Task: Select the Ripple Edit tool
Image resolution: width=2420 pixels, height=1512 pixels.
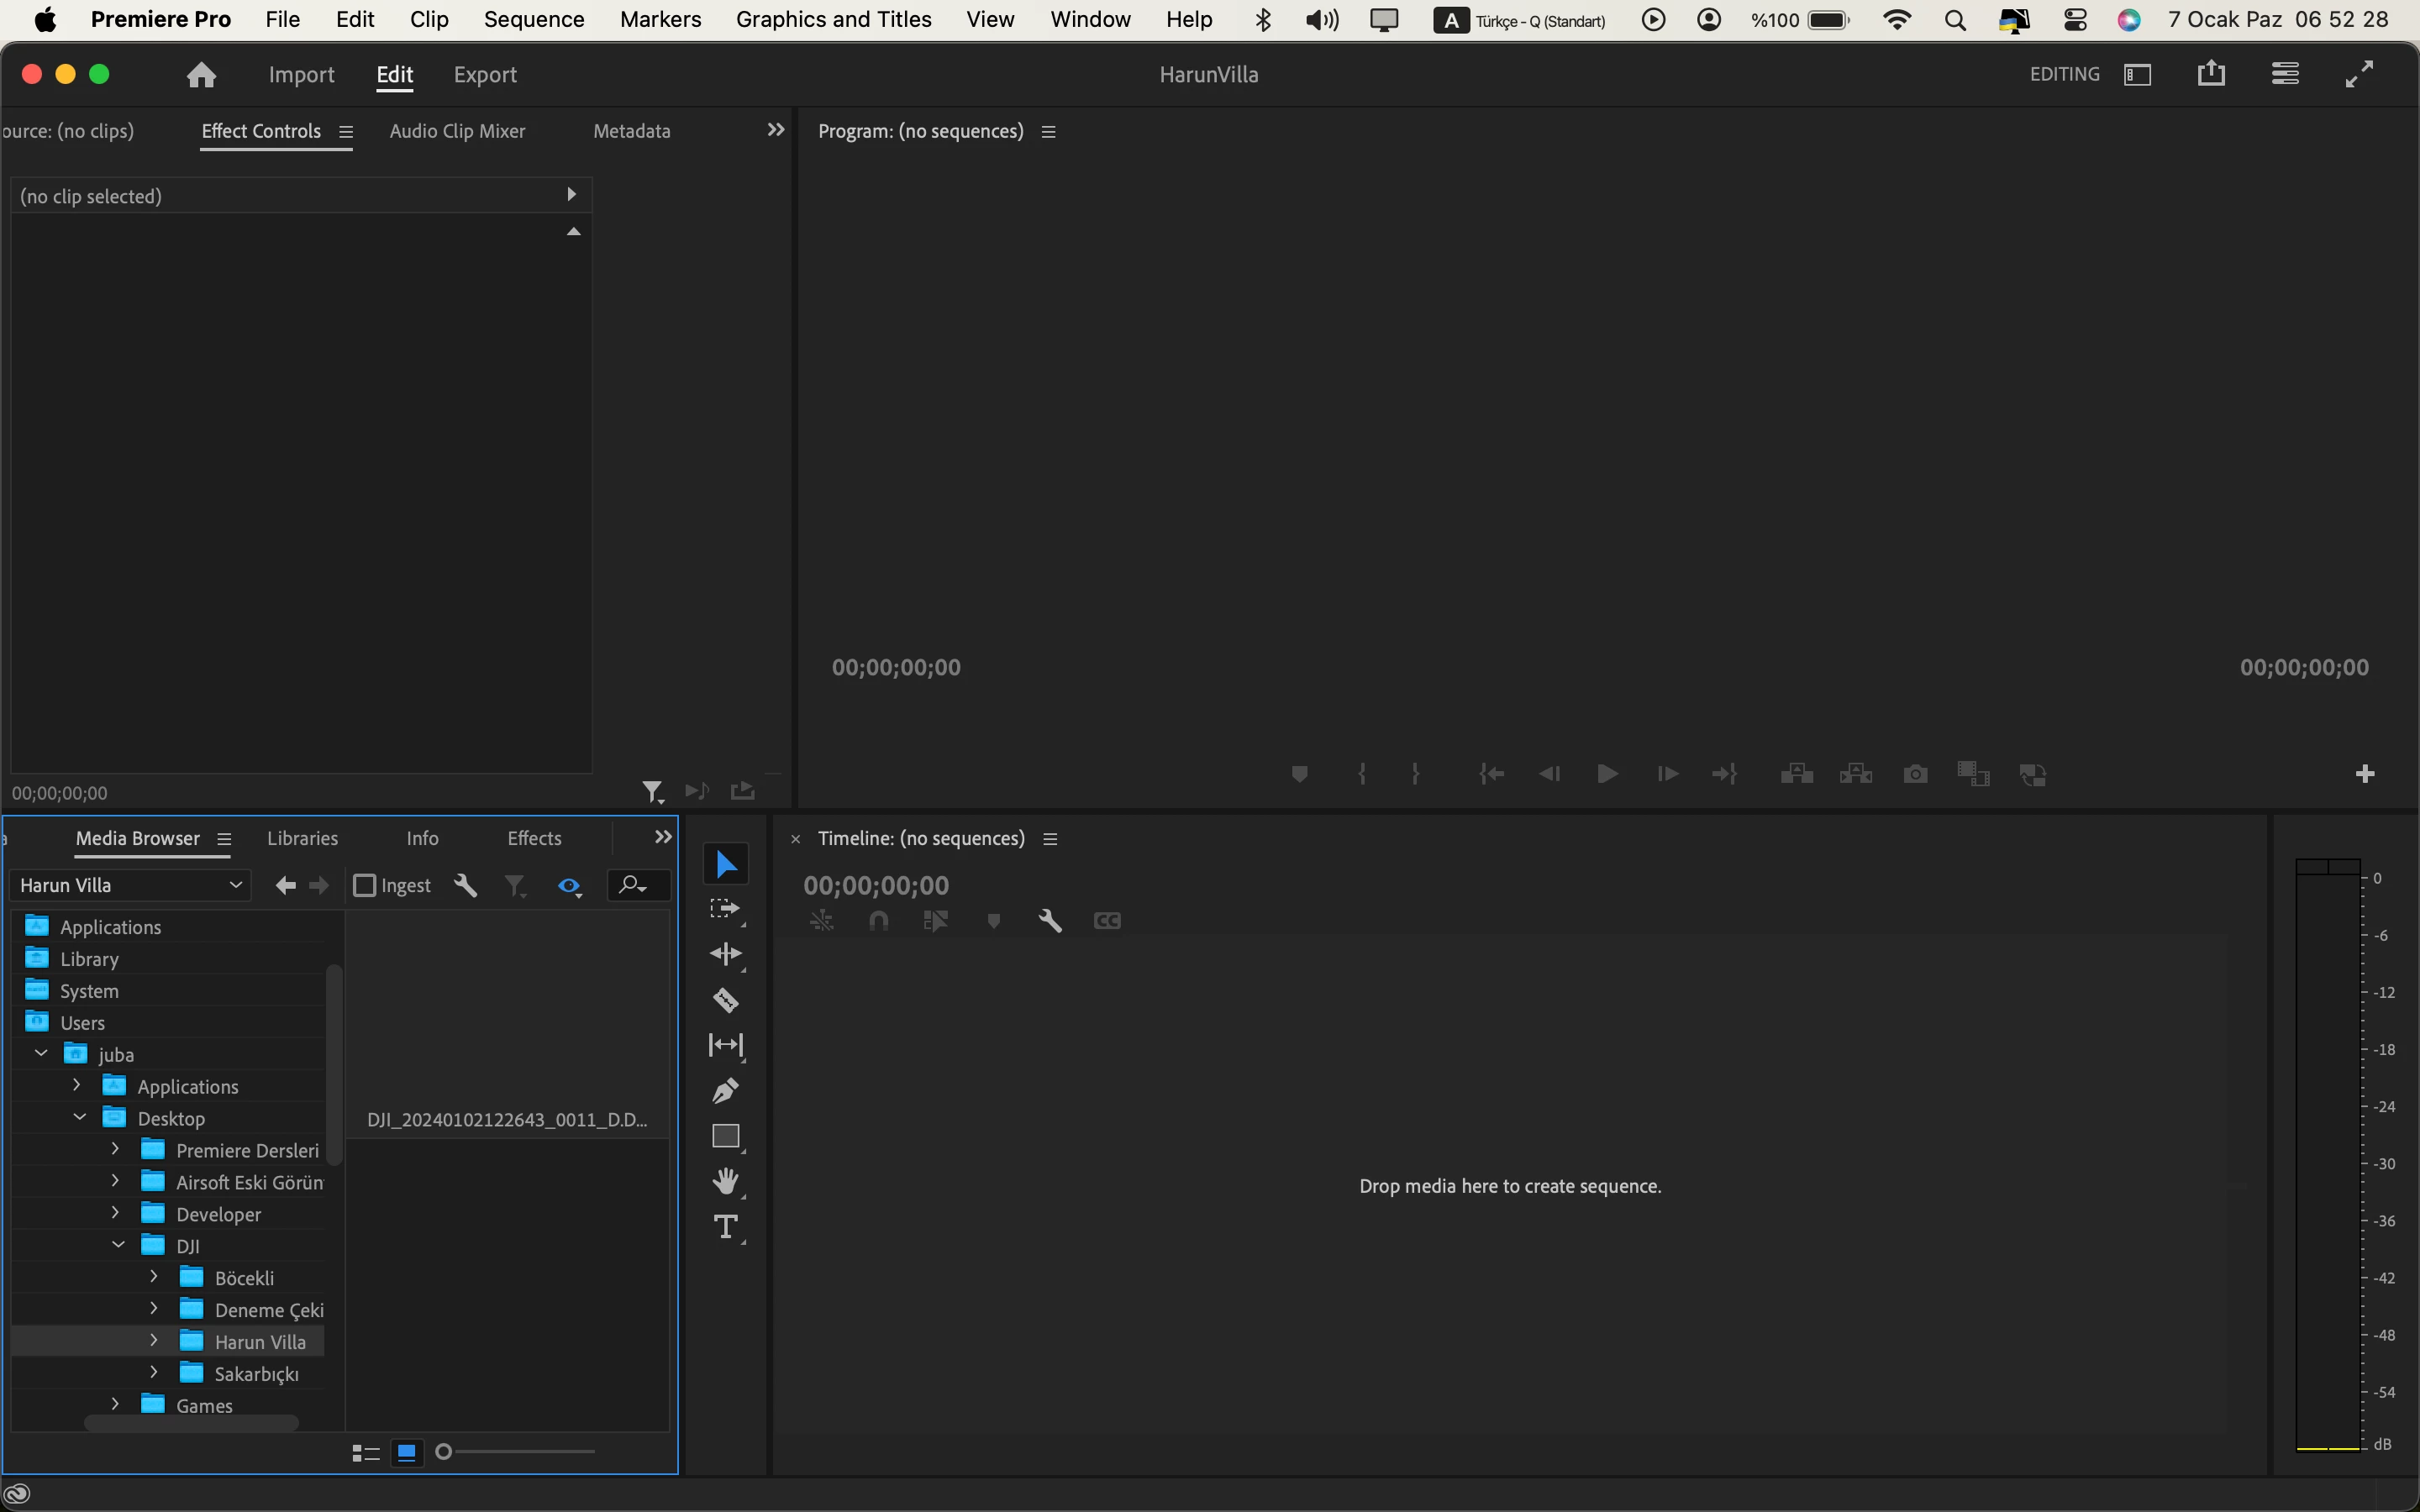Action: [x=725, y=953]
